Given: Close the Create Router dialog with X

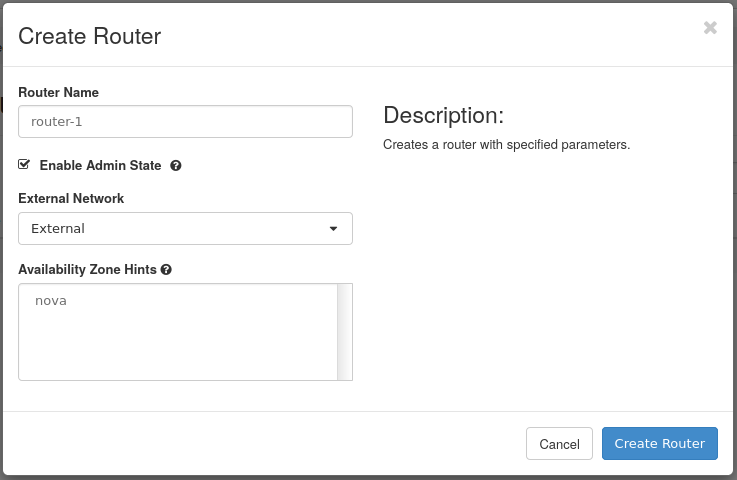Looking at the screenshot, I should click(x=710, y=28).
